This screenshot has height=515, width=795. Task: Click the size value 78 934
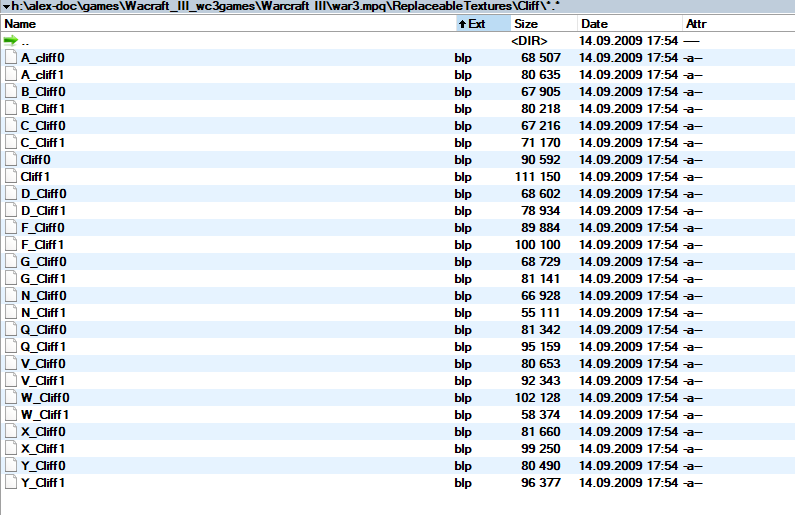tap(540, 210)
